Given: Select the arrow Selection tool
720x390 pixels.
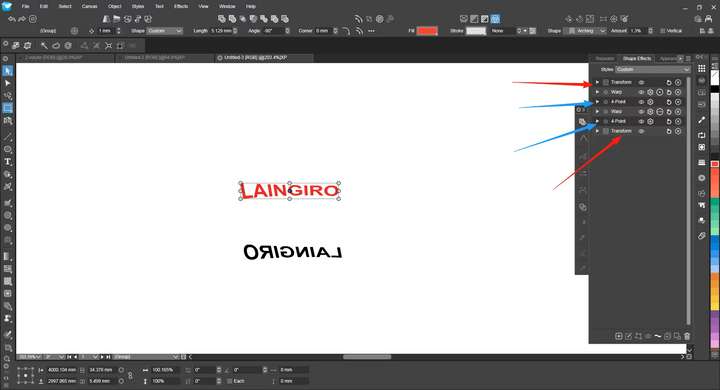Looking at the screenshot, I should click(8, 71).
